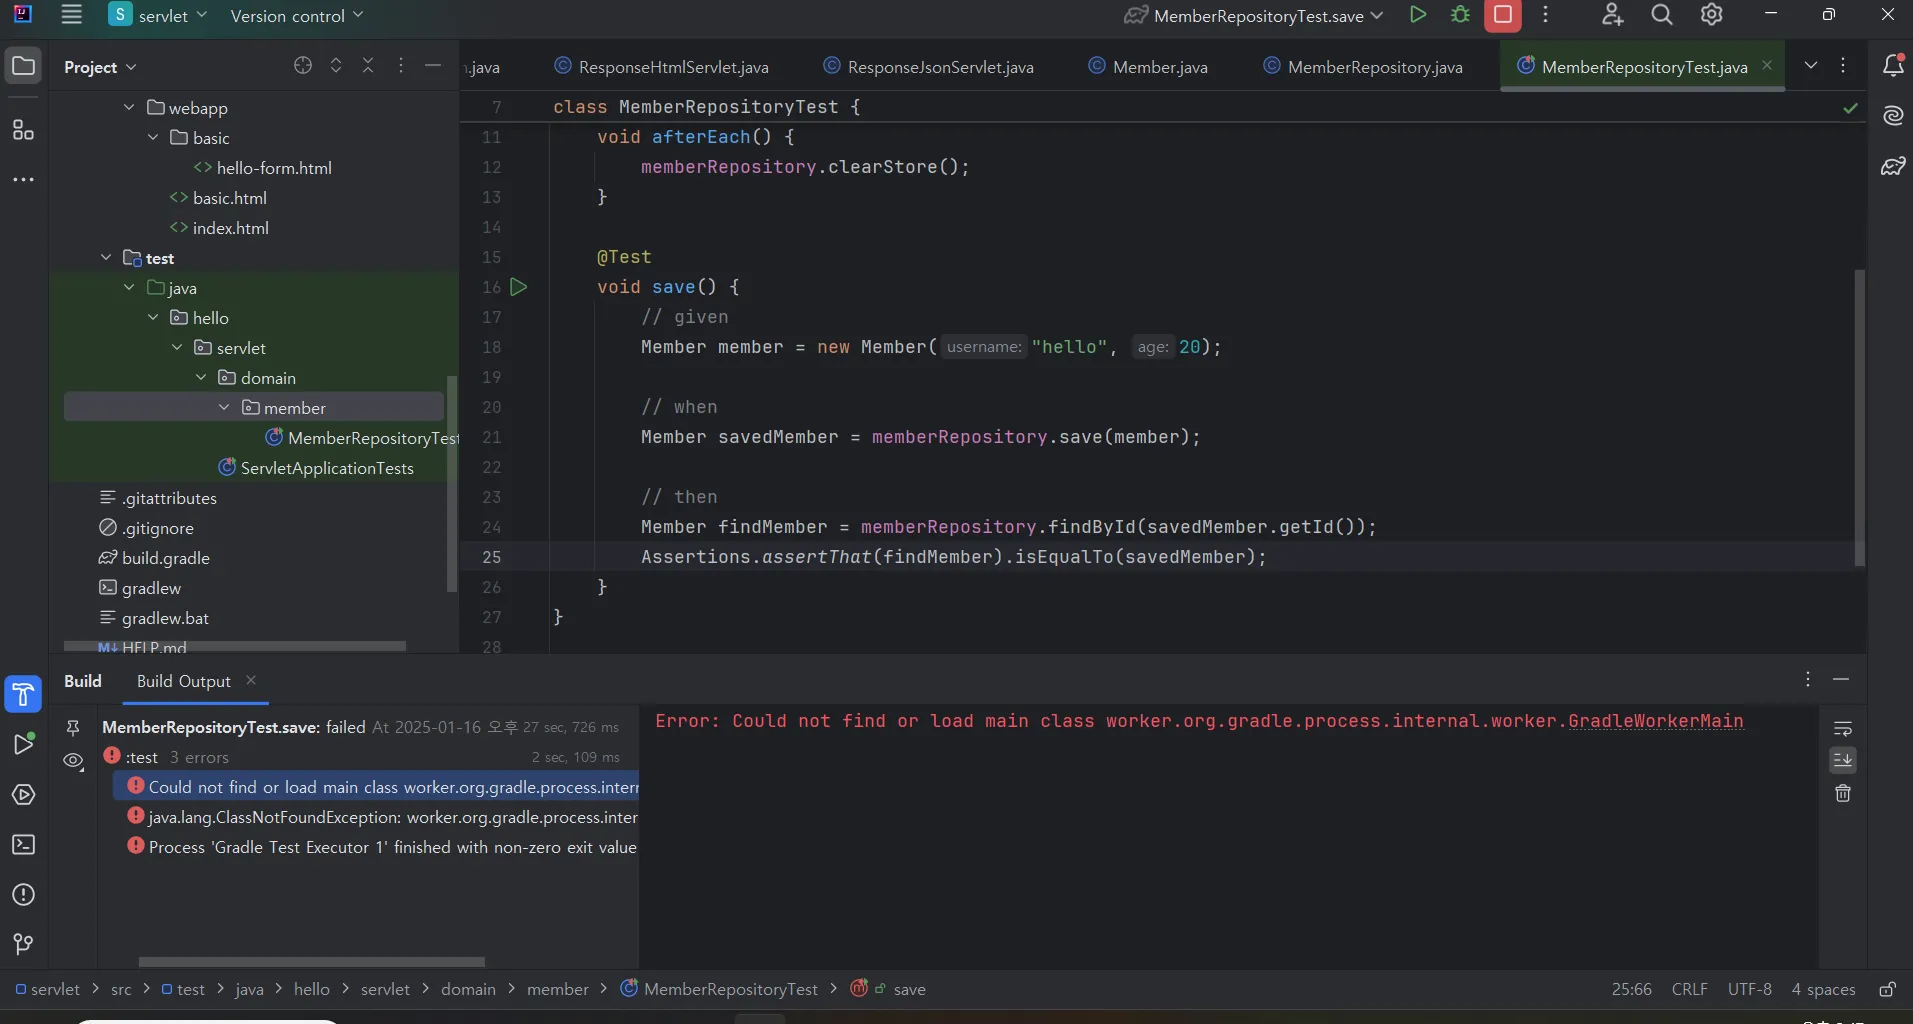Click the Build panel horizontal scrollbar
This screenshot has height=1024, width=1913.
(311, 962)
